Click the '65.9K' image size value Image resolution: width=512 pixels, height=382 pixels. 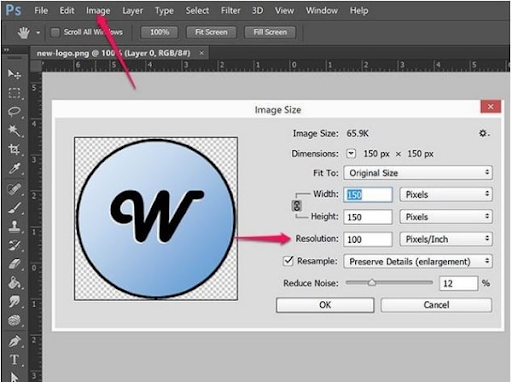pos(357,134)
